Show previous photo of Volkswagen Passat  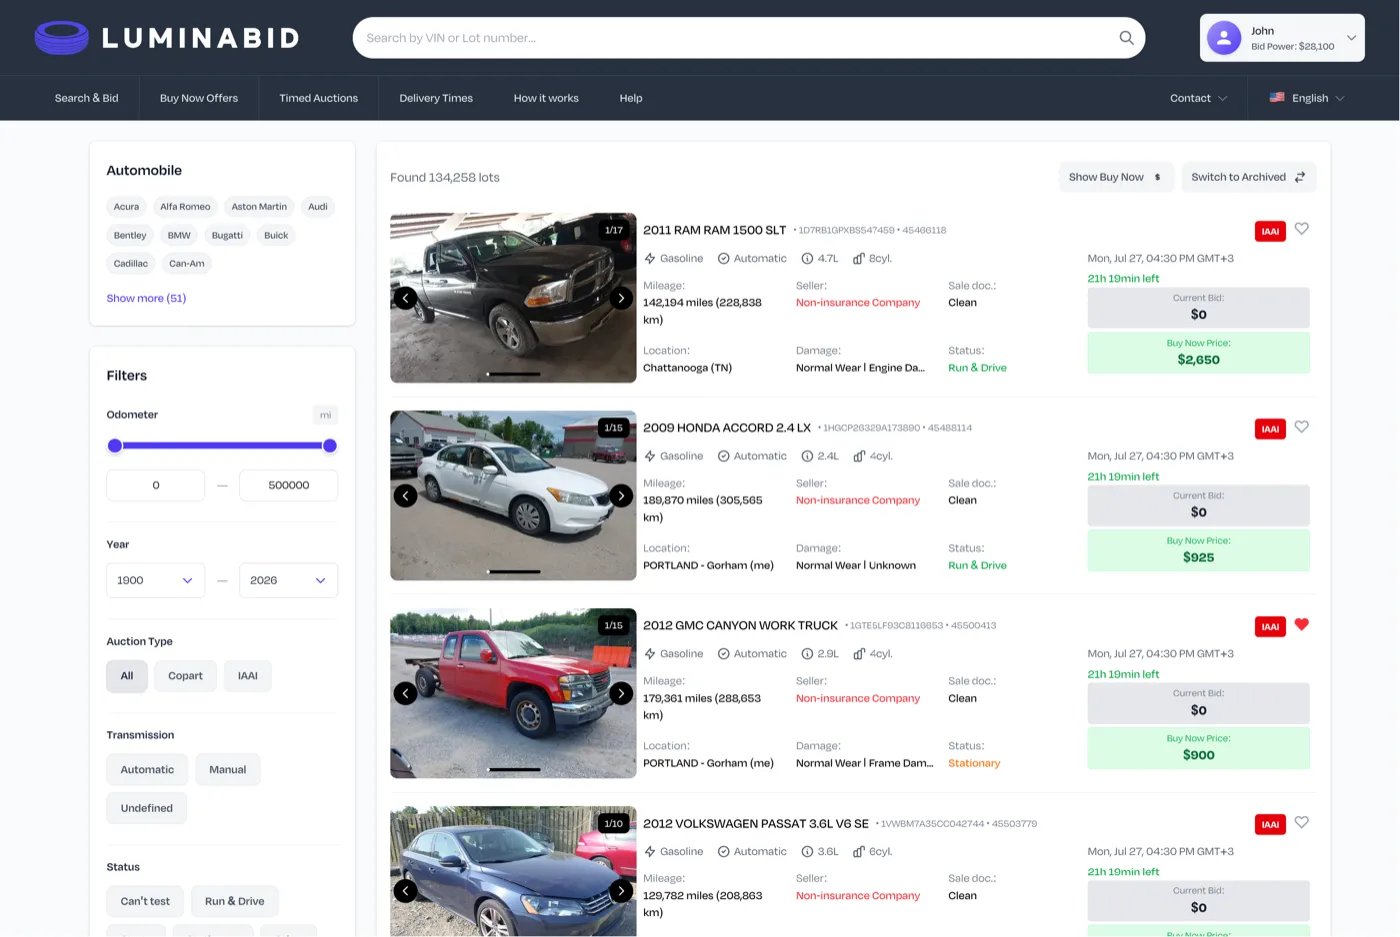click(405, 891)
